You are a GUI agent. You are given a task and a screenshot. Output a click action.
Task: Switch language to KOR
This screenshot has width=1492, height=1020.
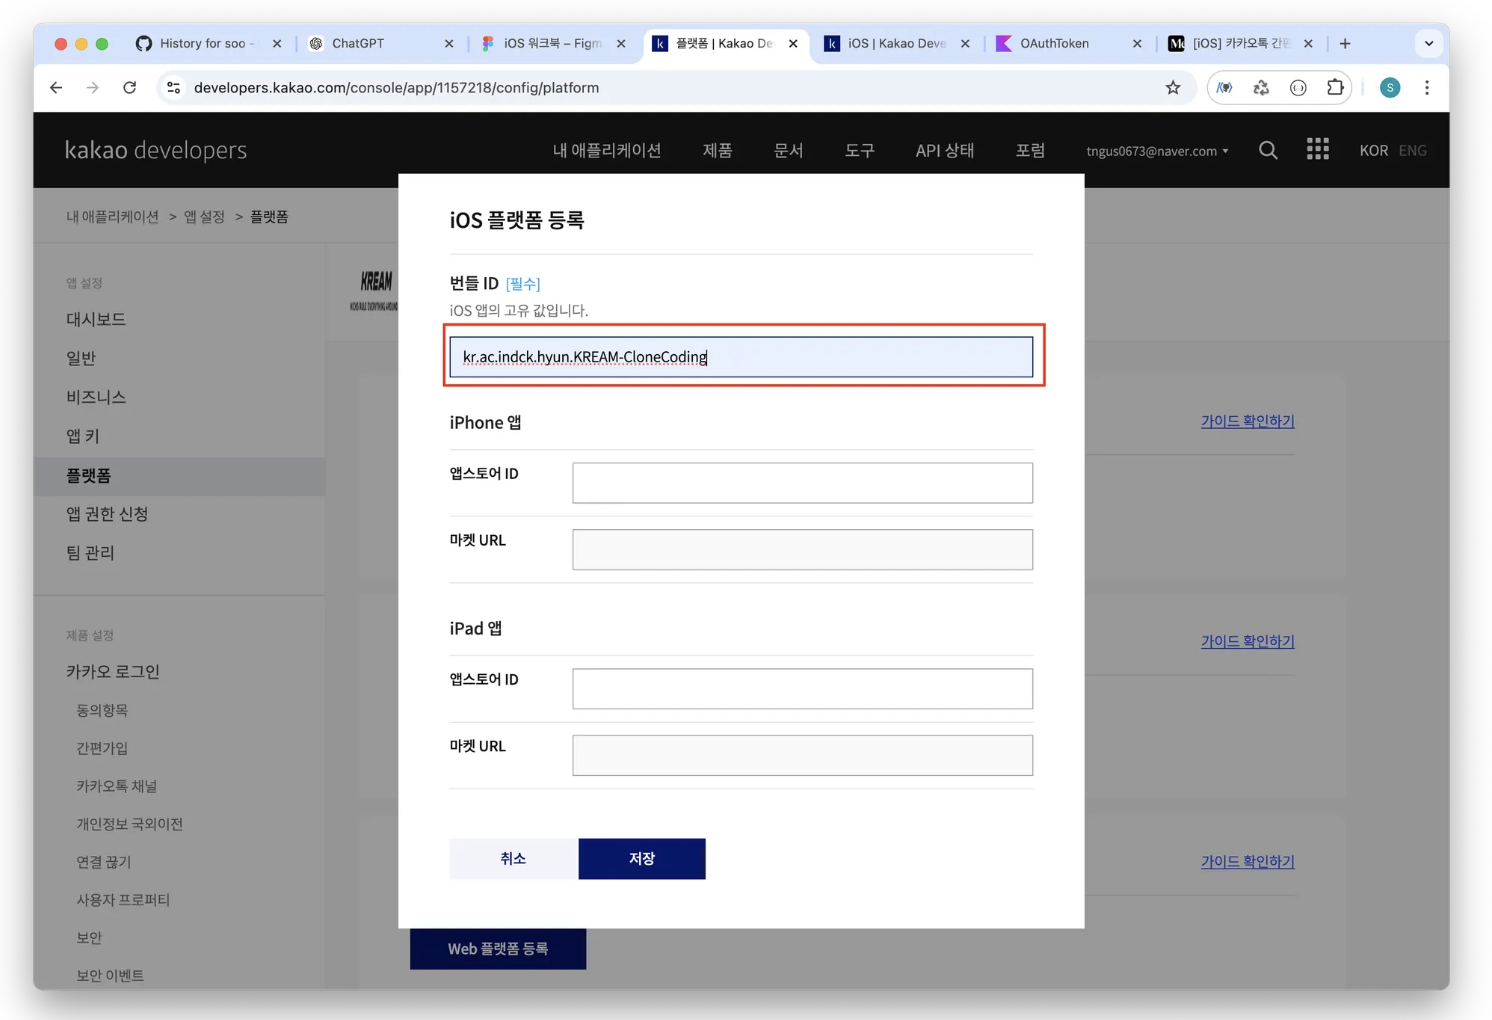pyautogui.click(x=1373, y=150)
